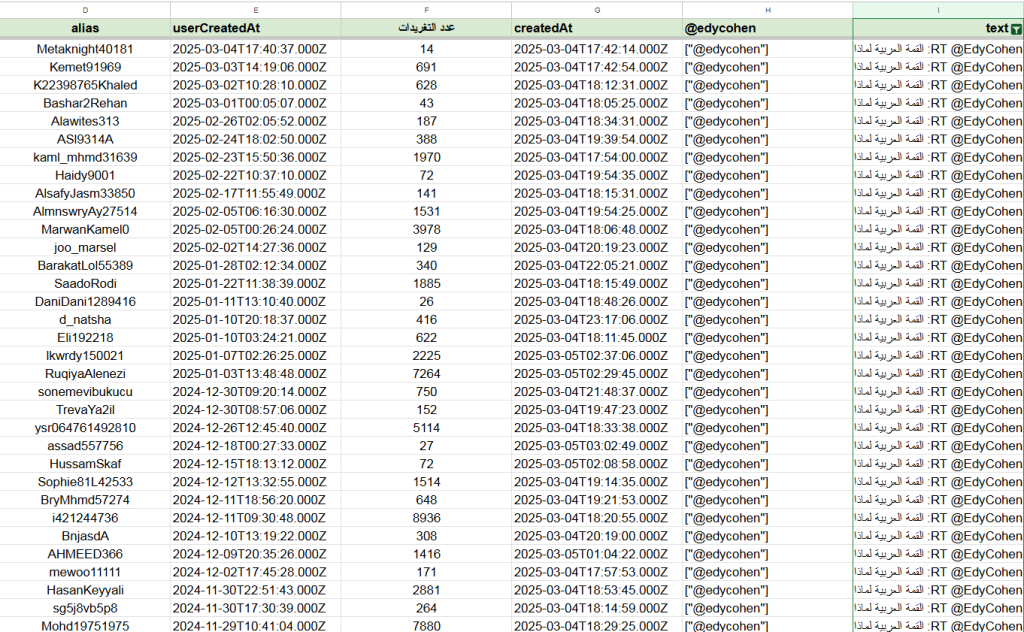Screen dimensions: 1024x632
Task: Open the filter icon in text column header
Action: click(1016, 30)
